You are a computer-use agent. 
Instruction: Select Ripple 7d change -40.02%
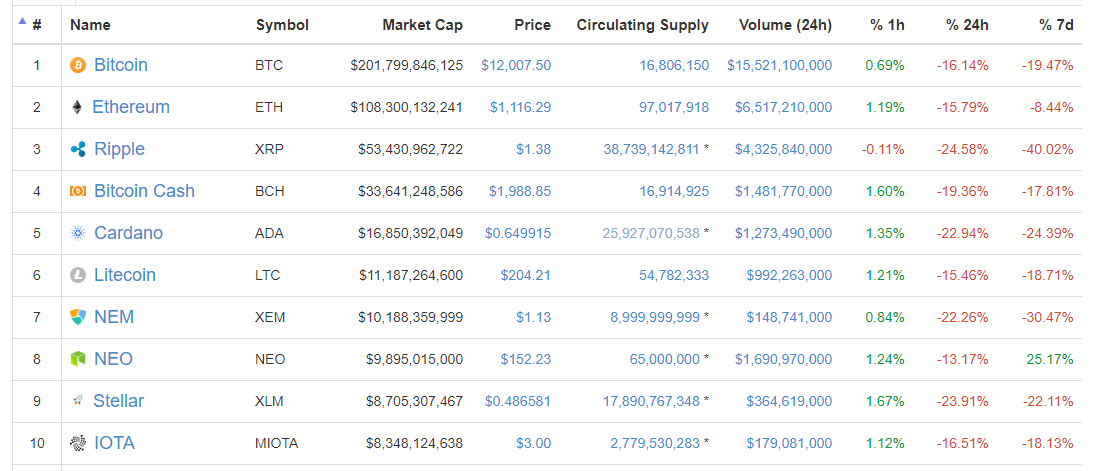click(x=1047, y=149)
